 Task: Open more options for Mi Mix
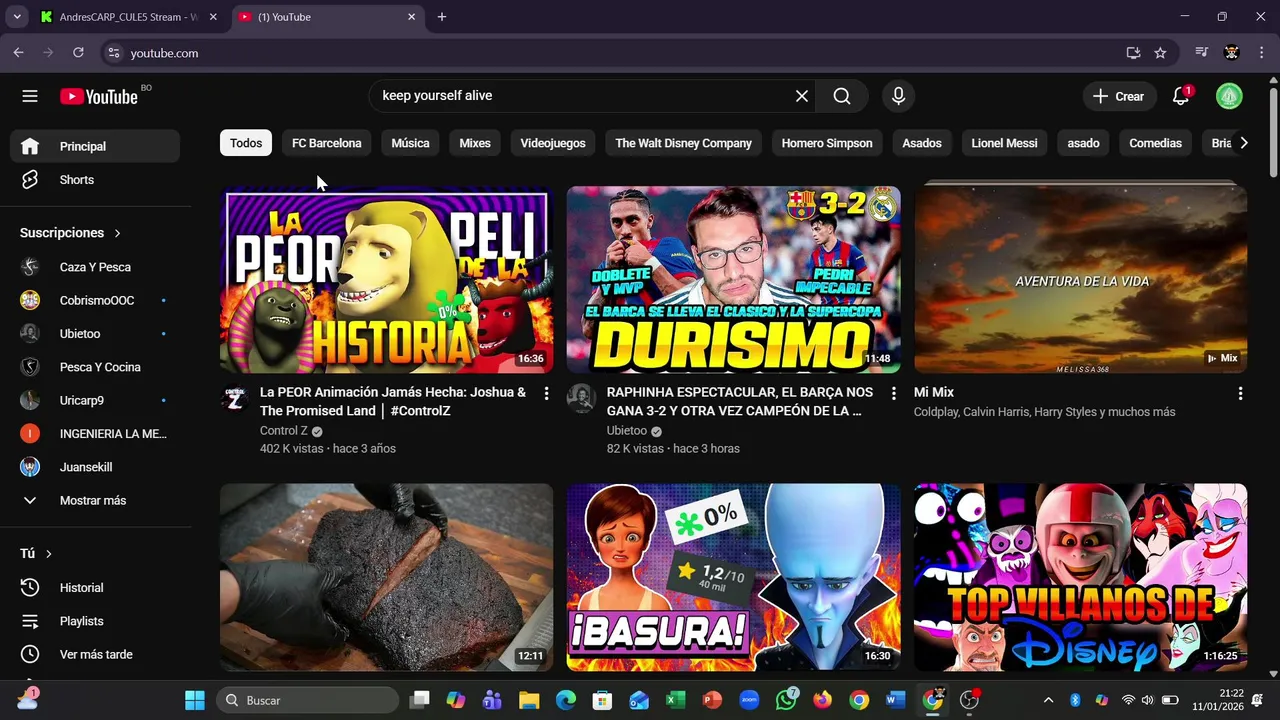1240,394
